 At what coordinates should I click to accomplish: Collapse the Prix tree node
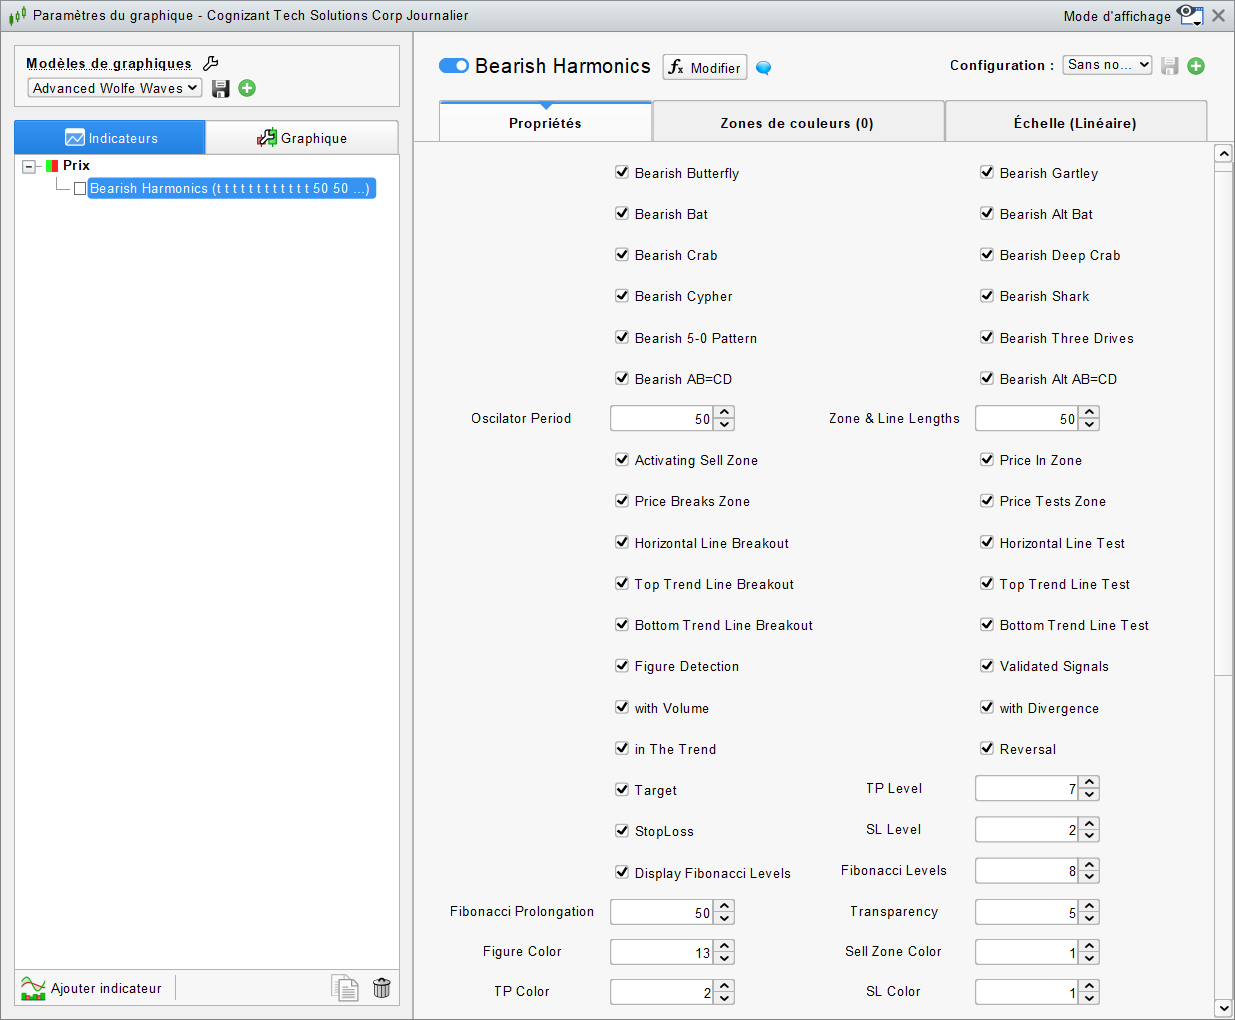pos(29,166)
